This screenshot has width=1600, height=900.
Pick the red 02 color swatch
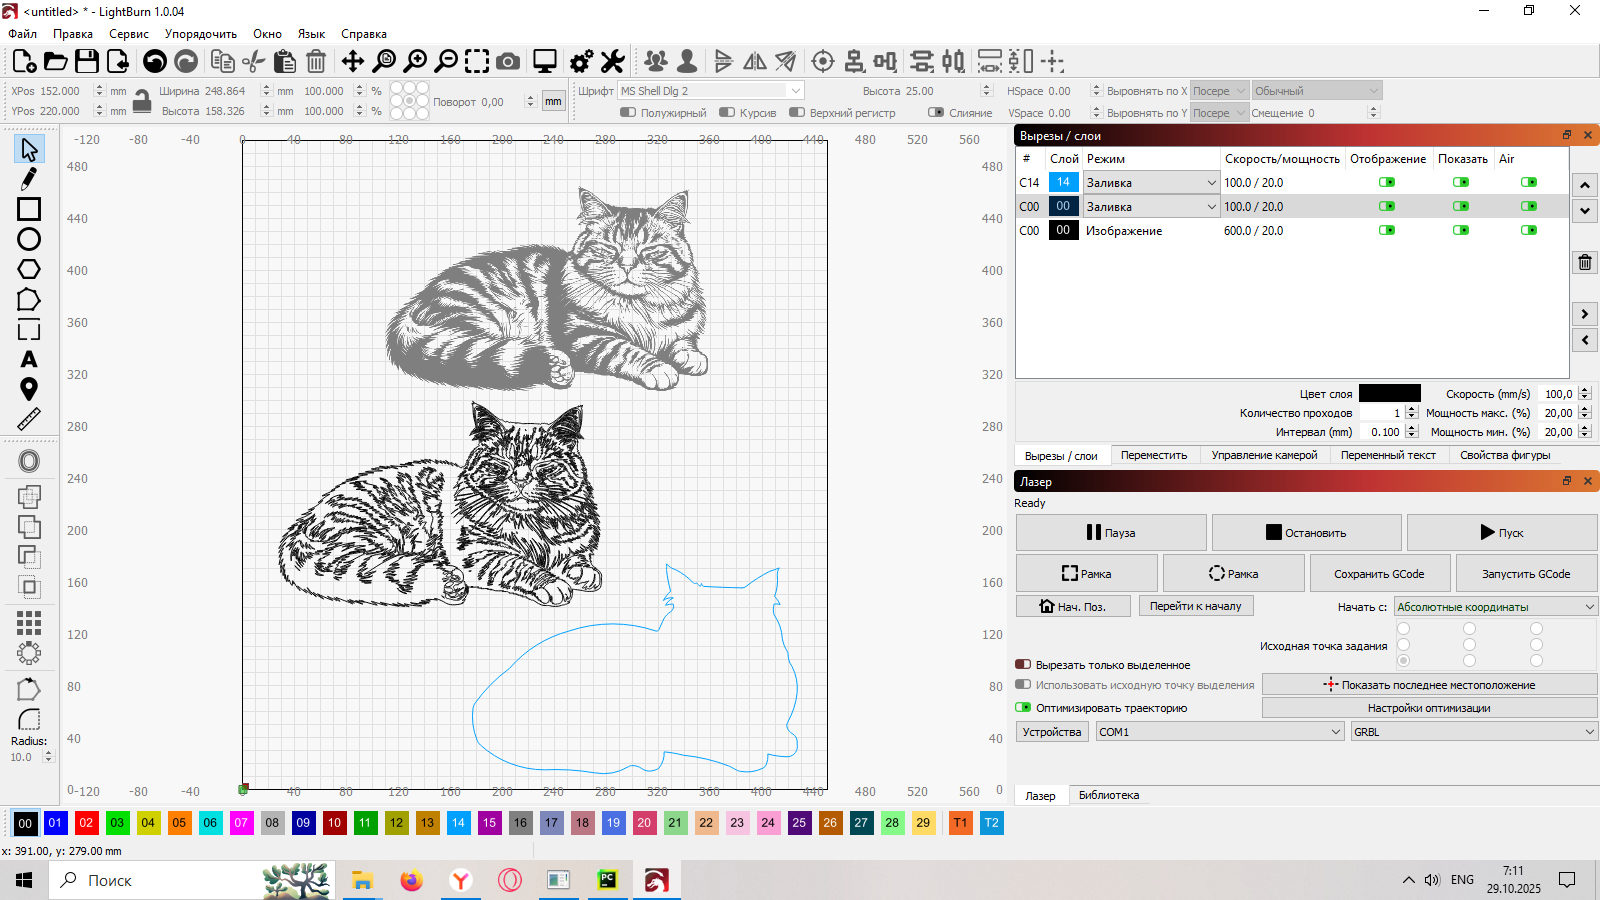coord(86,823)
